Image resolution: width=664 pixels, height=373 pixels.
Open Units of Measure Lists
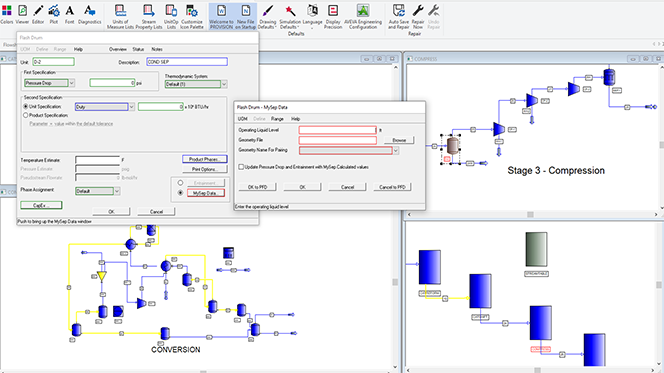[x=120, y=17]
